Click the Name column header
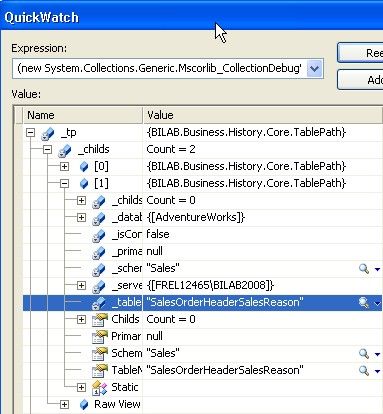This screenshot has width=383, height=414. click(x=83, y=115)
